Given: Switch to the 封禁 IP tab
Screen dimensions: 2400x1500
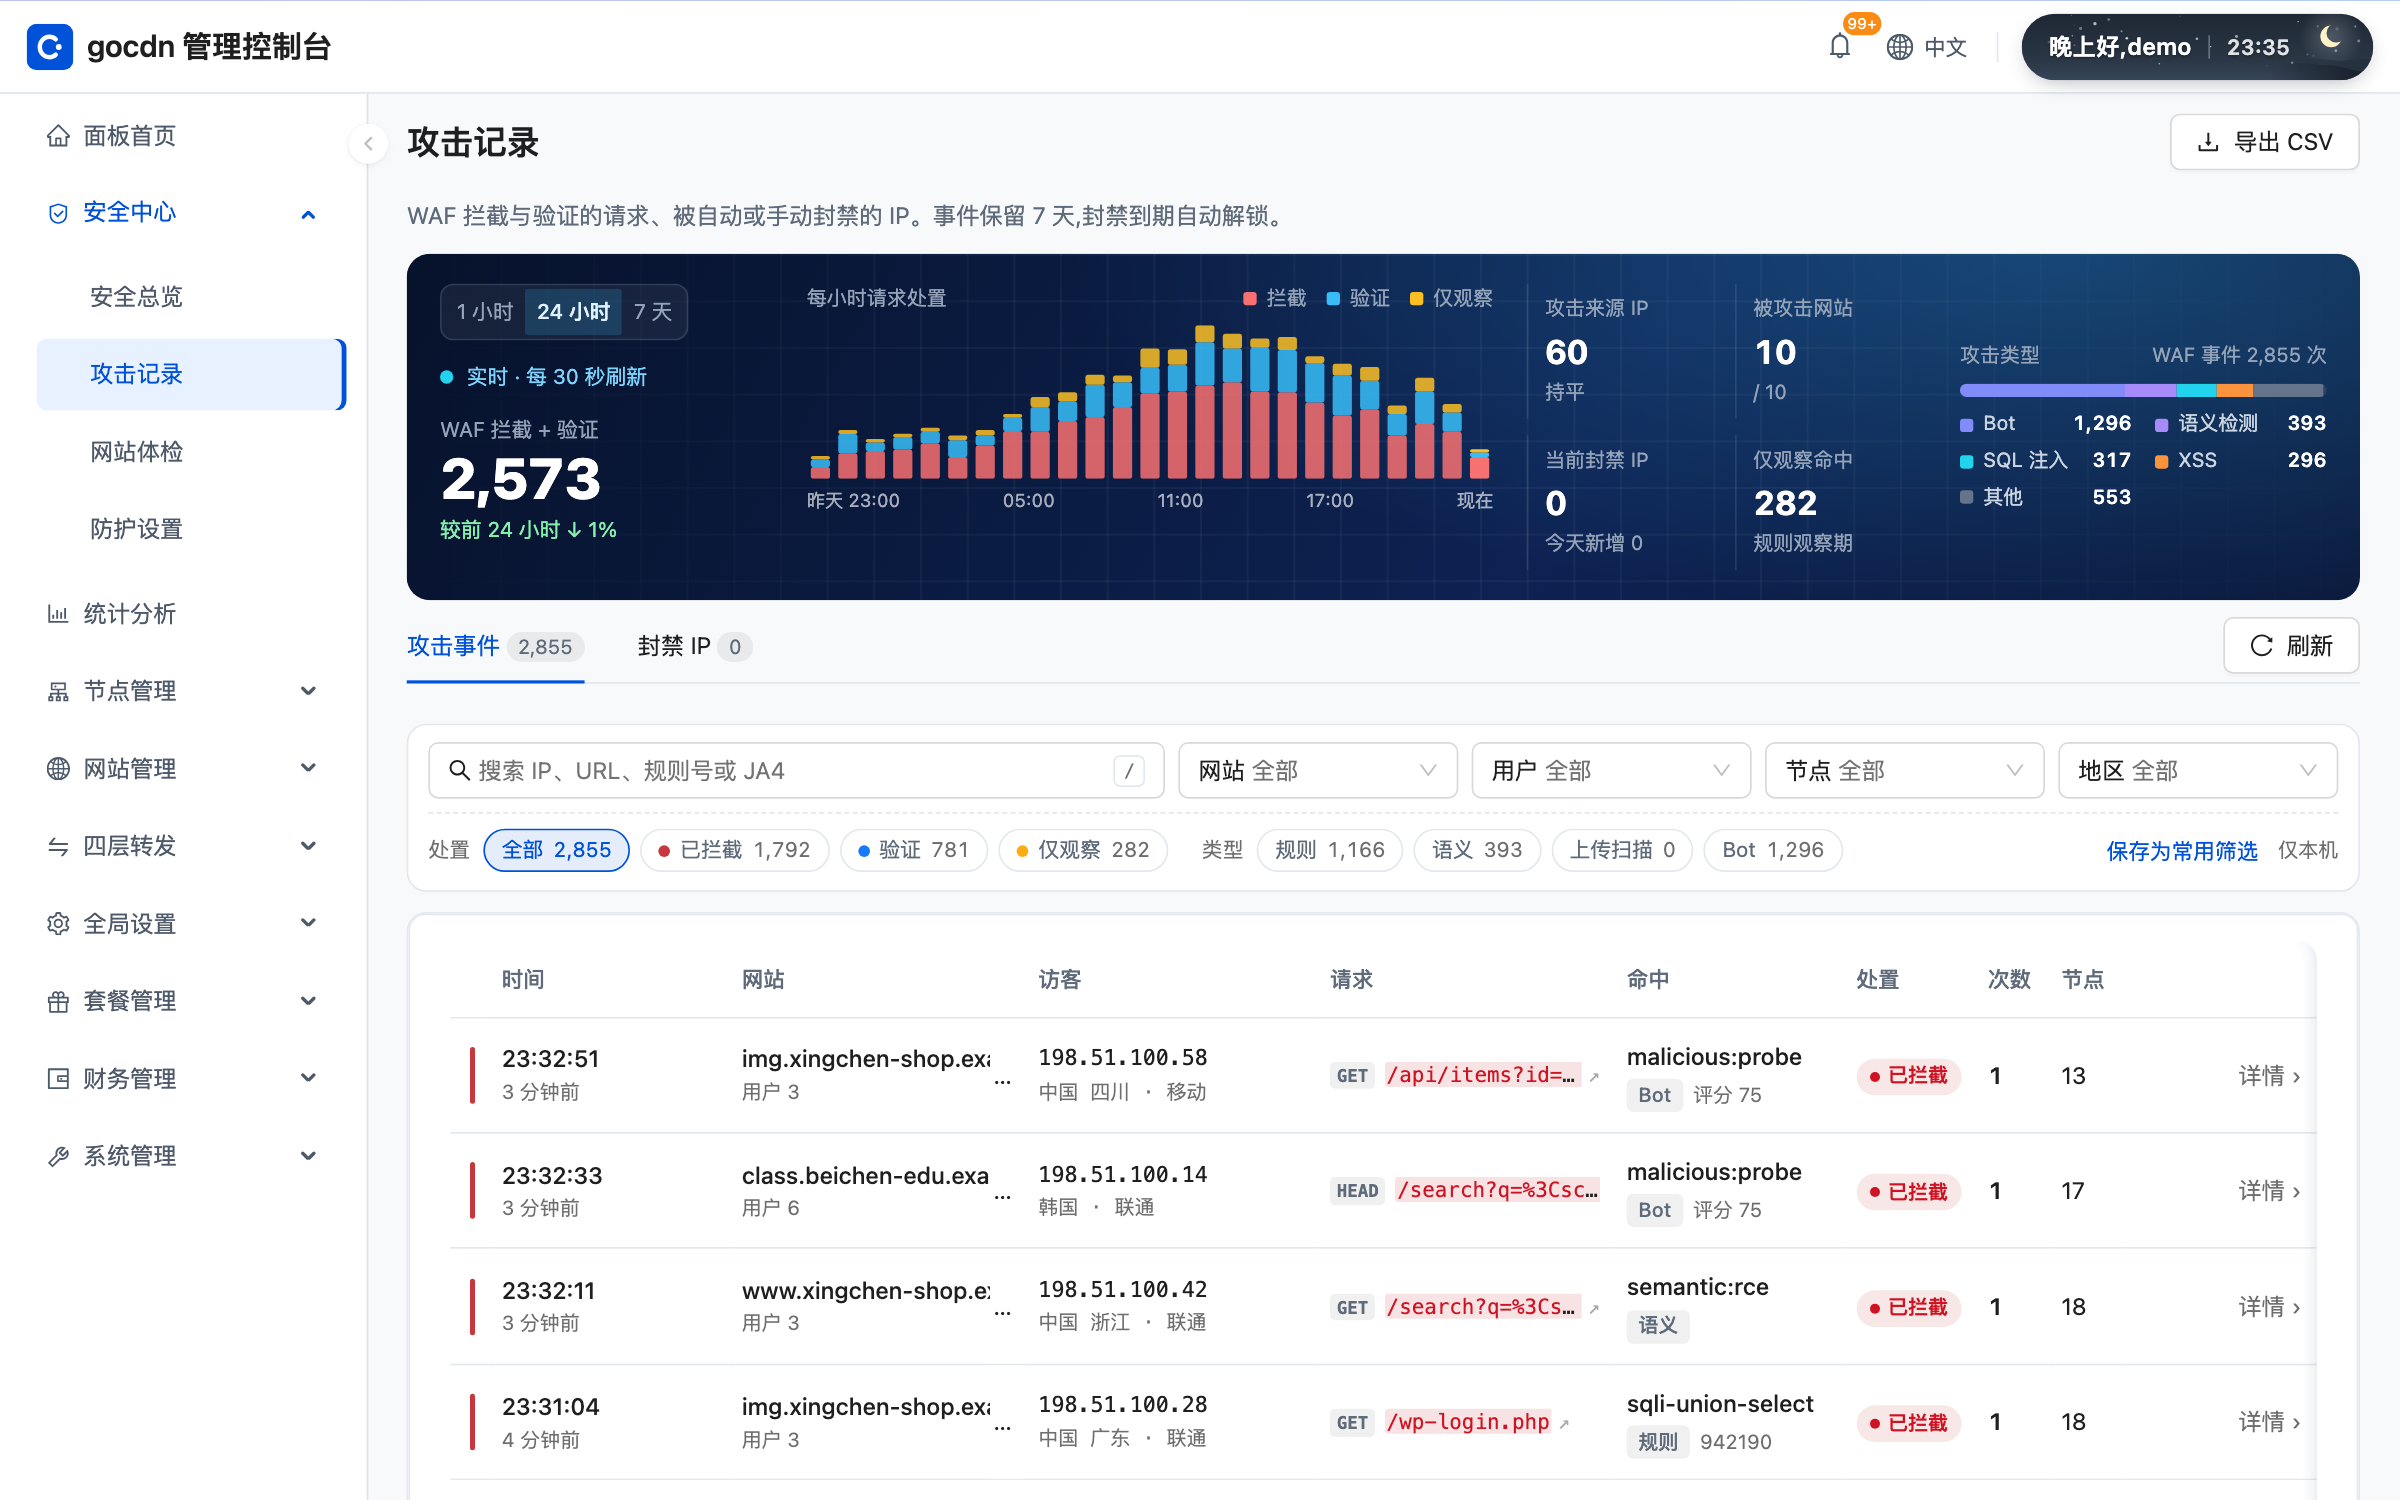Looking at the screenshot, I should pos(694,647).
